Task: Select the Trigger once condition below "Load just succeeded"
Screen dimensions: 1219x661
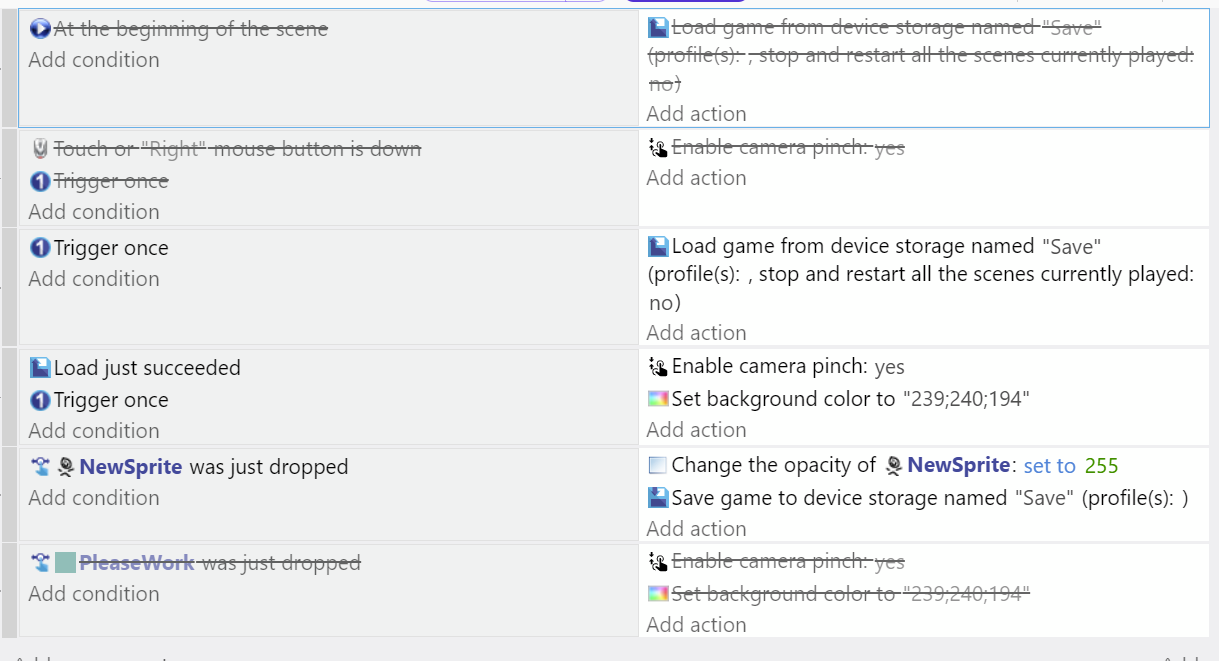Action: [111, 400]
